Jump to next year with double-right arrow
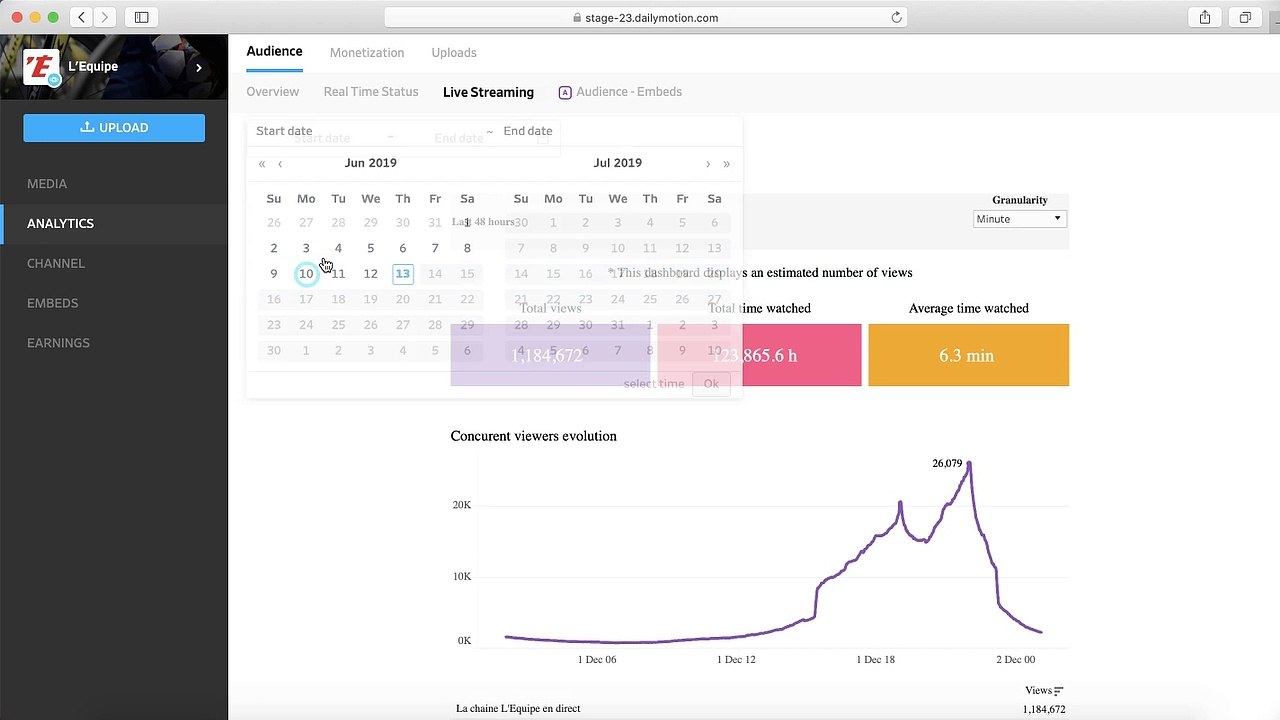1280x720 pixels. point(726,164)
